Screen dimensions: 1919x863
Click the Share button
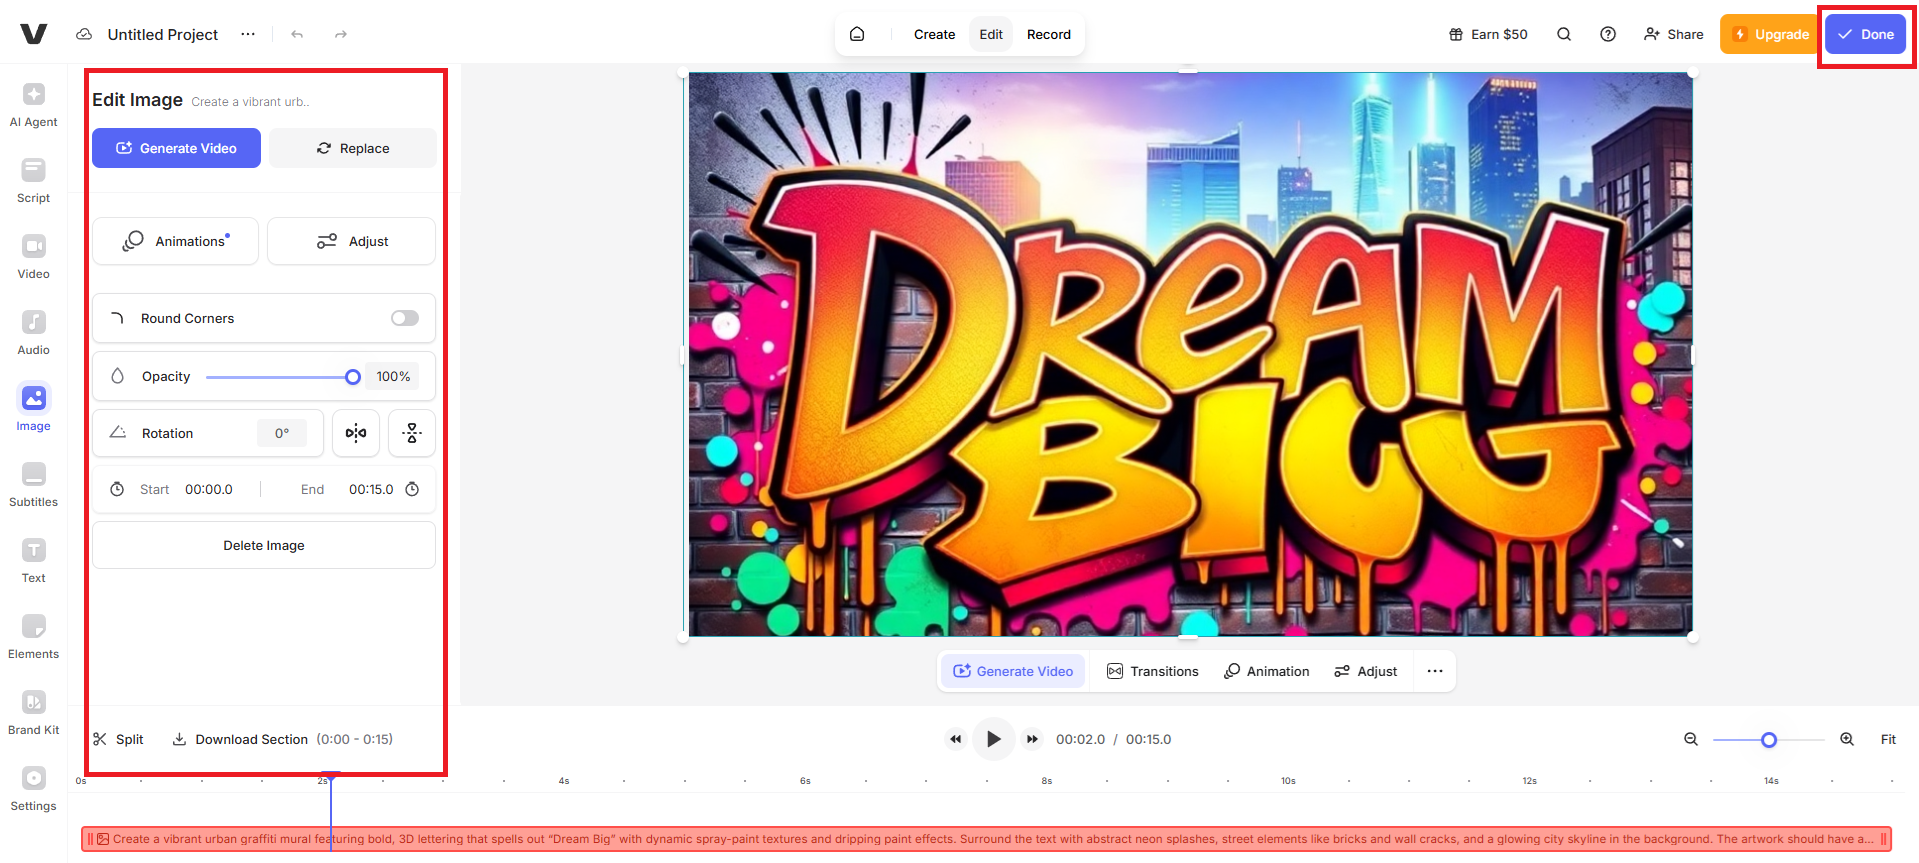[x=1673, y=34]
